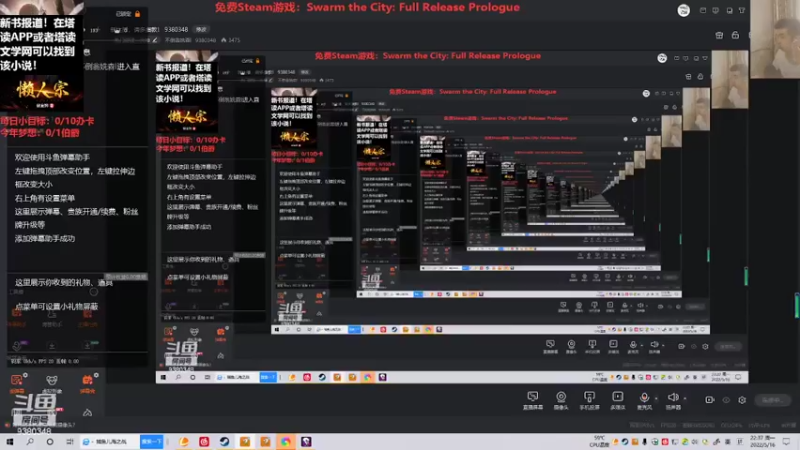Expand the microphone options arrow

point(656,398)
